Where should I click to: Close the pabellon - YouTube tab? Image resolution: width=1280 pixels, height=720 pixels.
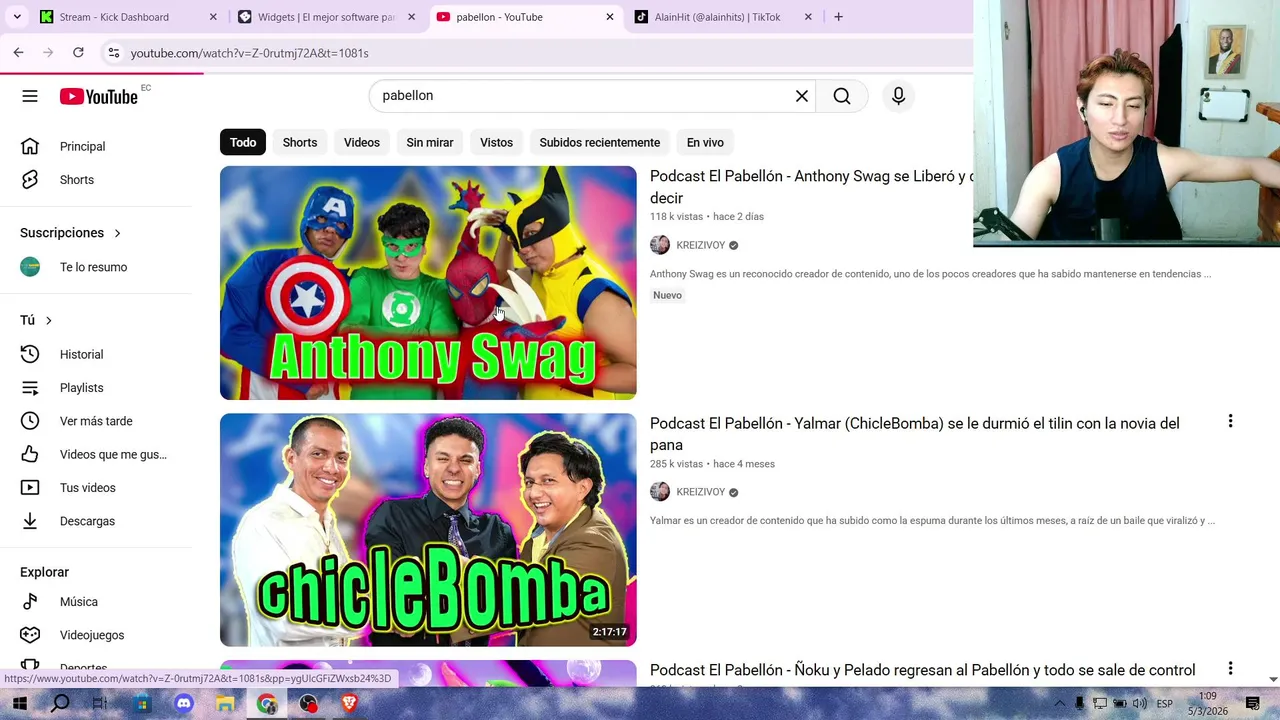tap(610, 17)
